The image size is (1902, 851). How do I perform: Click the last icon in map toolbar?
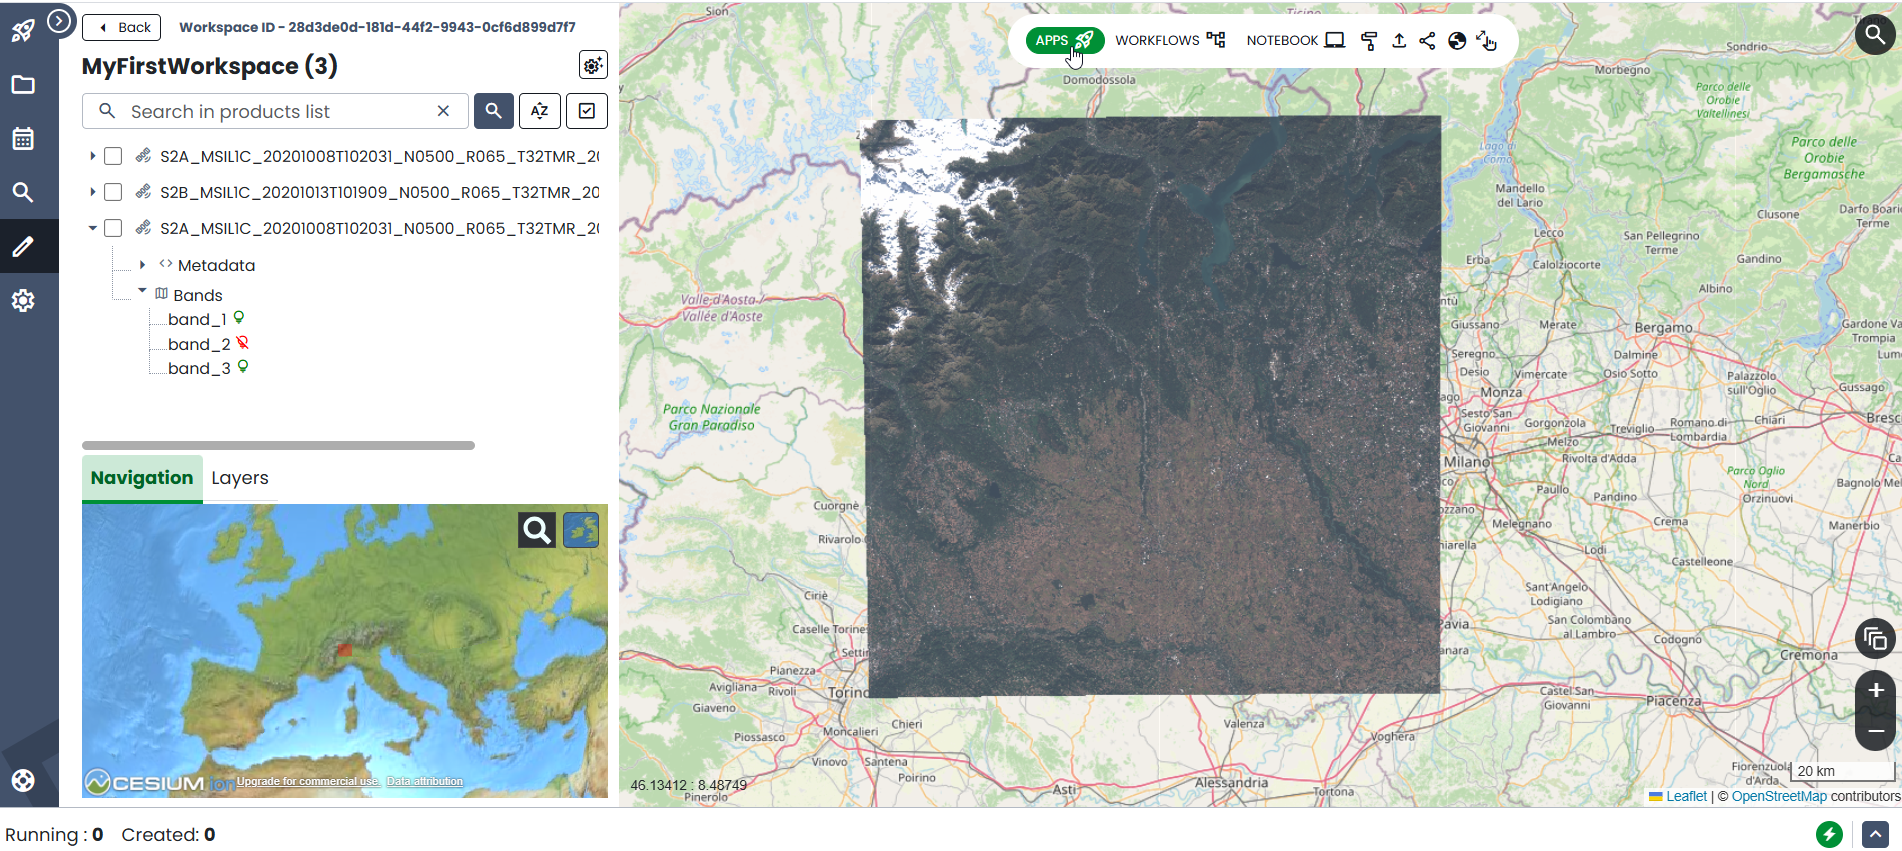coord(1487,41)
